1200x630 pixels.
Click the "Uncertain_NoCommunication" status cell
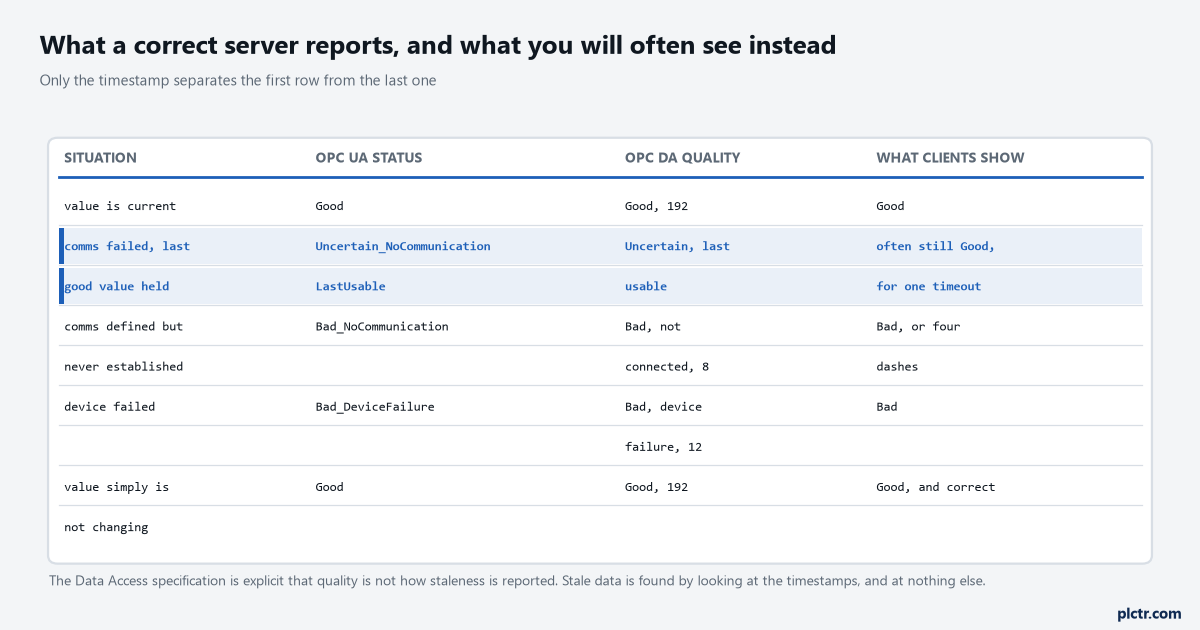403,246
